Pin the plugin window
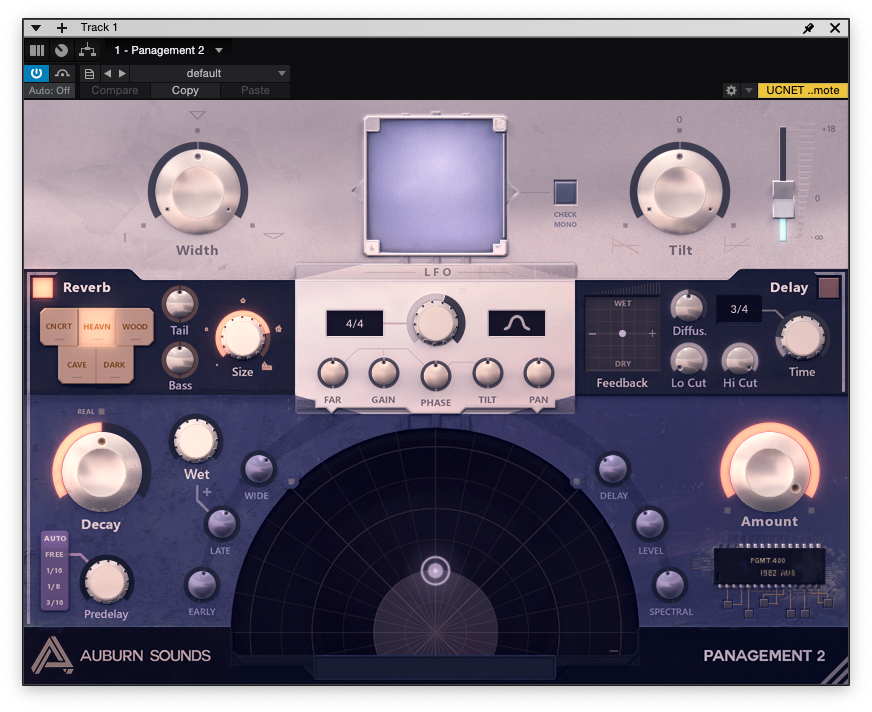 tap(809, 28)
